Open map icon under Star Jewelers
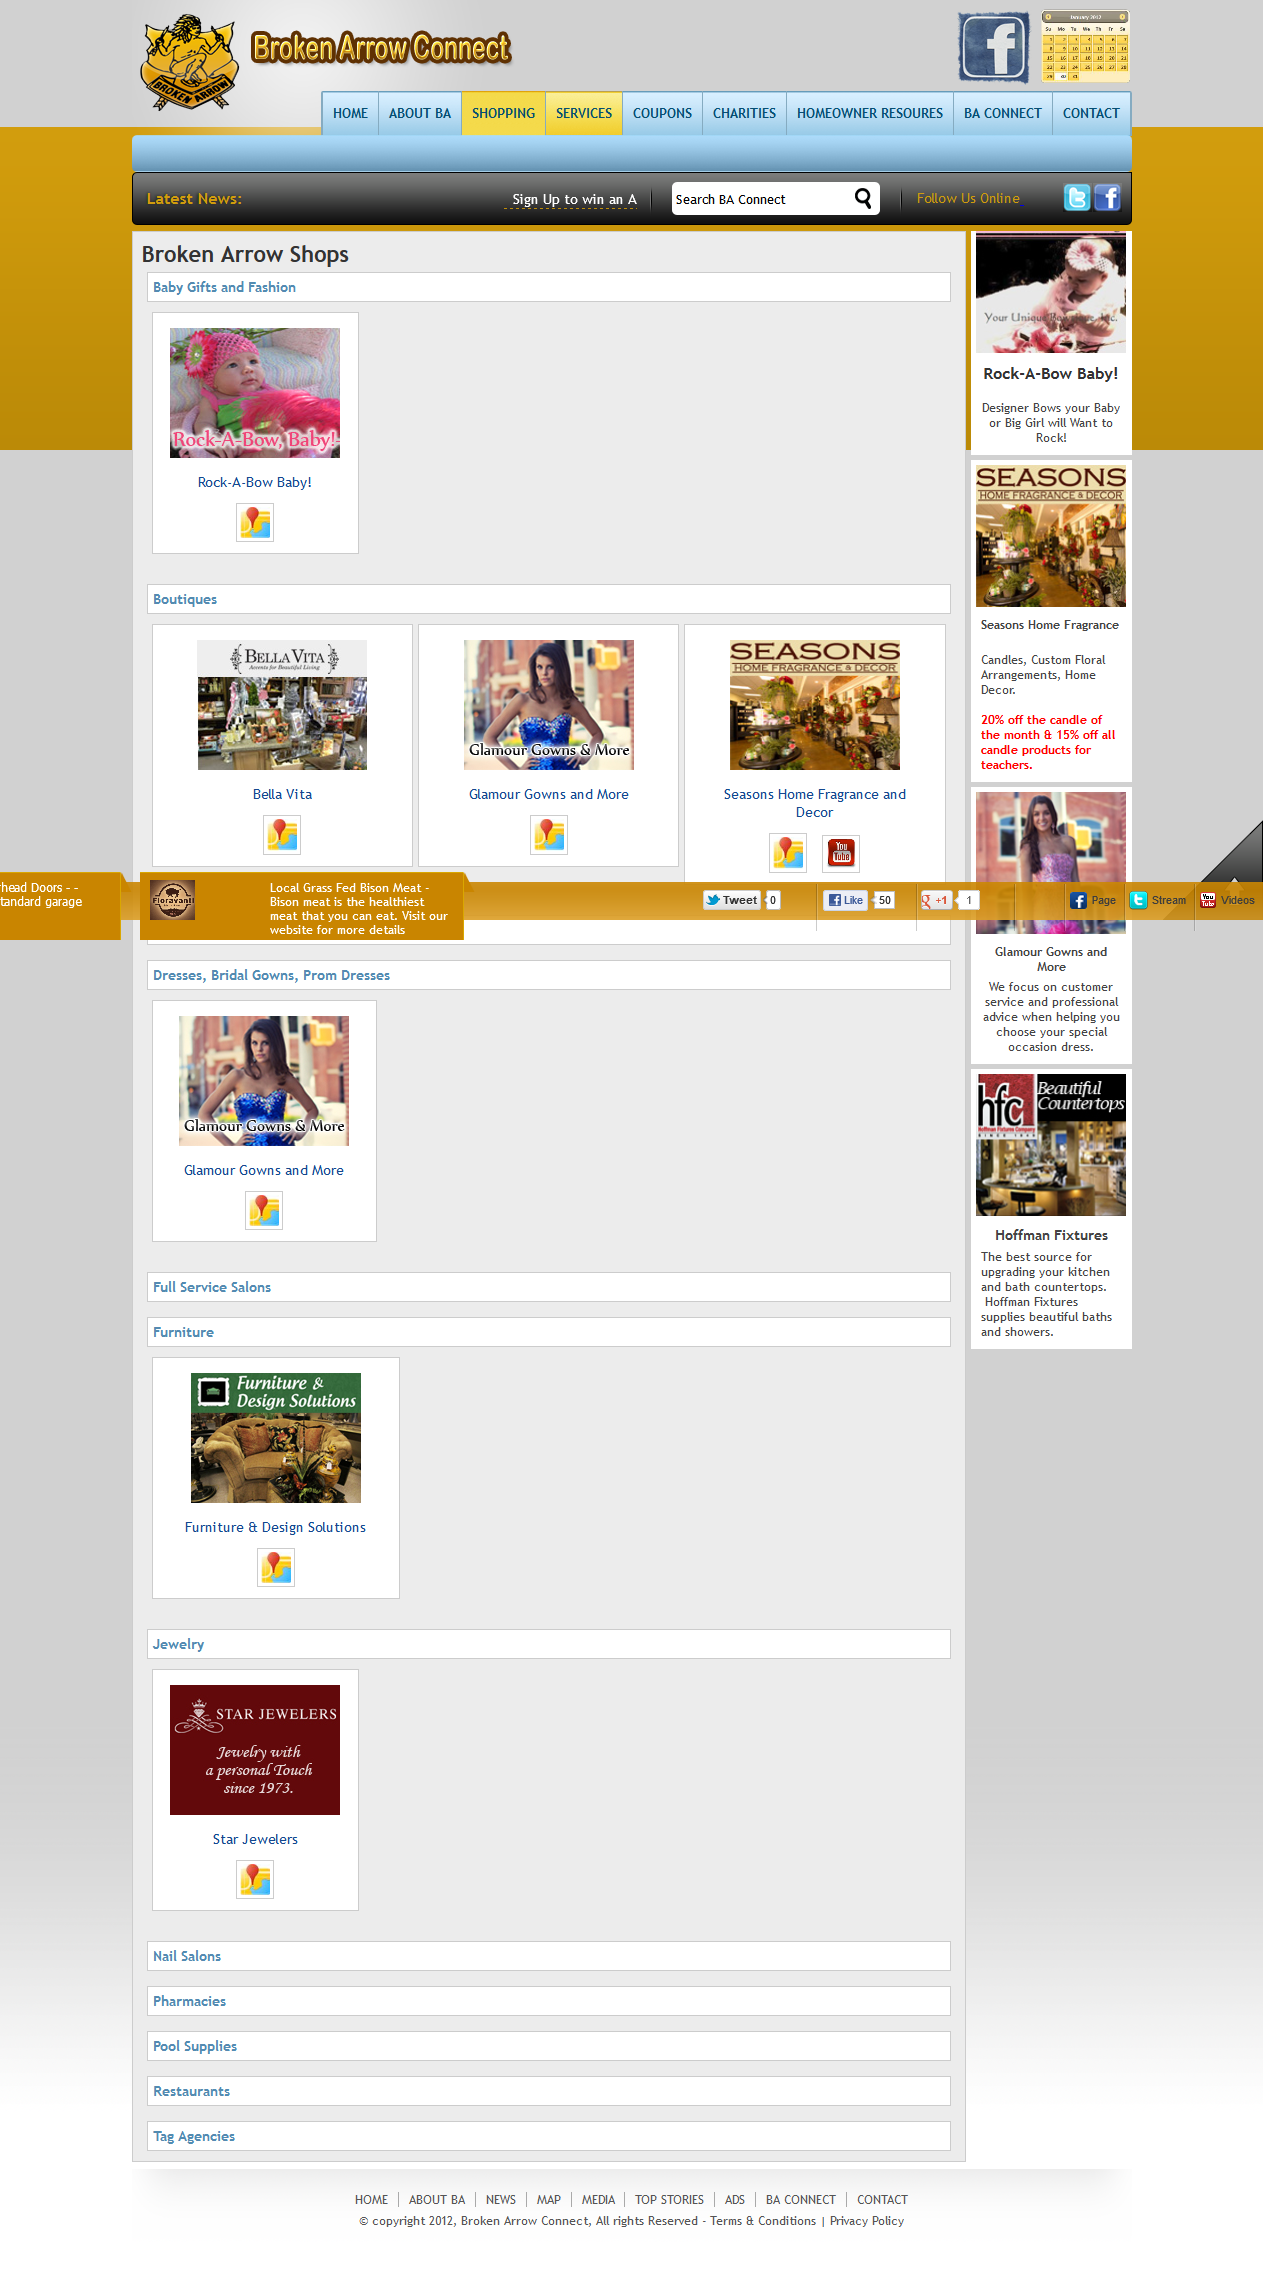This screenshot has height=2283, width=1263. click(255, 1879)
